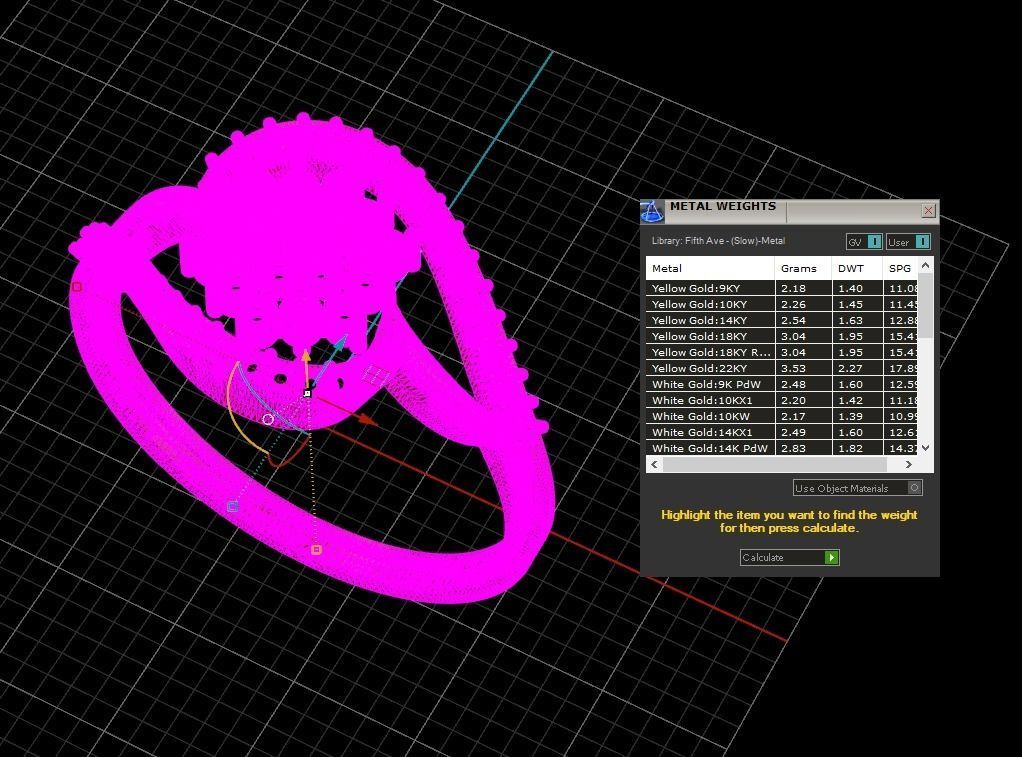
Task: Close the Metal Weights panel
Action: point(928,210)
